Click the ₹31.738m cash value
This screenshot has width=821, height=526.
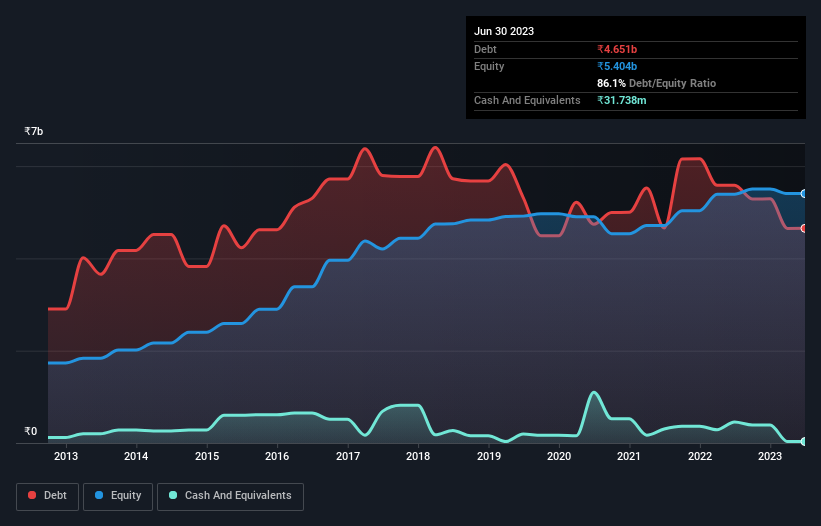(x=622, y=100)
